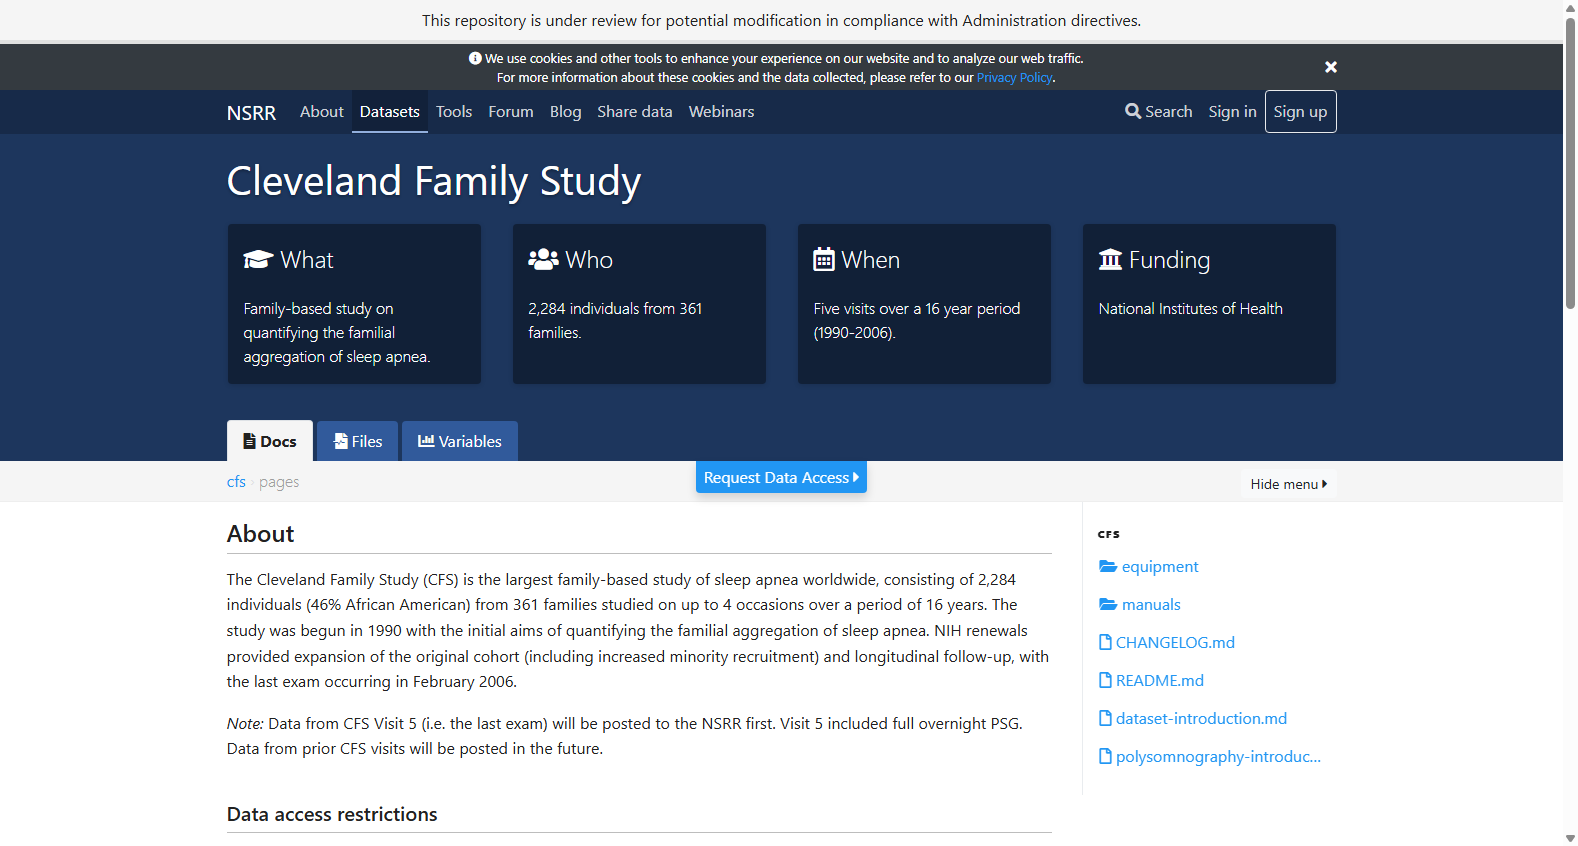
Task: Select the Datasets navigation item
Action: 389,112
